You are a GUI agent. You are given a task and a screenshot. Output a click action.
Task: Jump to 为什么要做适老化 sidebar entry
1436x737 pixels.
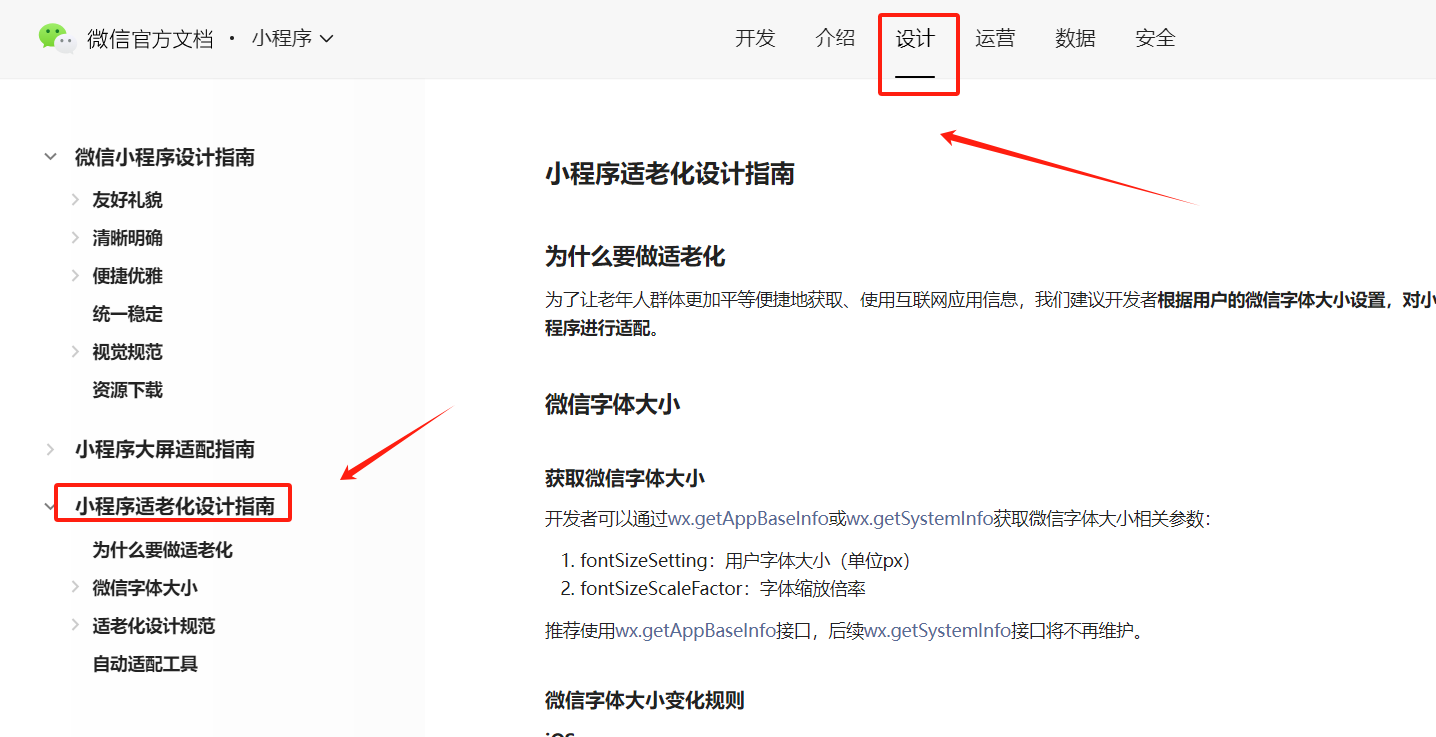tap(163, 550)
